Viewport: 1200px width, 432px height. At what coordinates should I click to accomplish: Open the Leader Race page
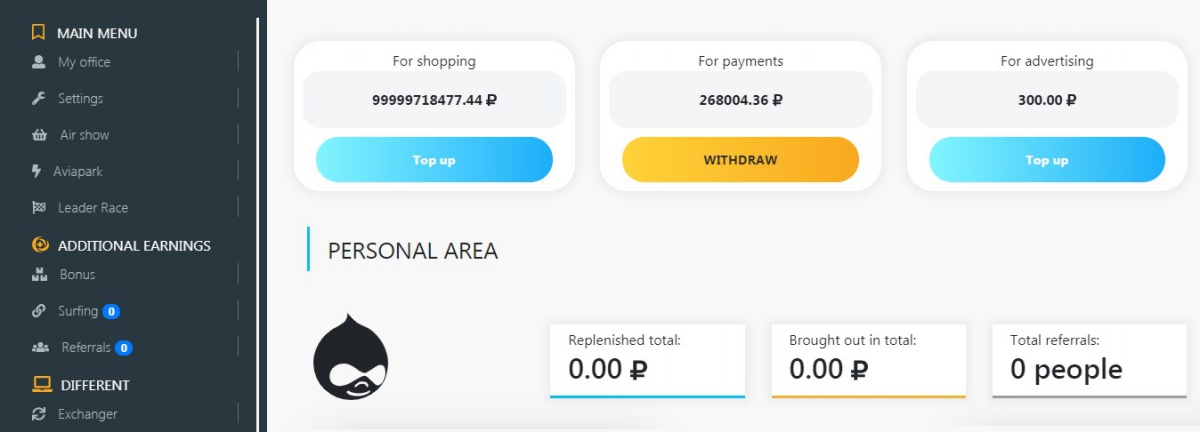(93, 208)
